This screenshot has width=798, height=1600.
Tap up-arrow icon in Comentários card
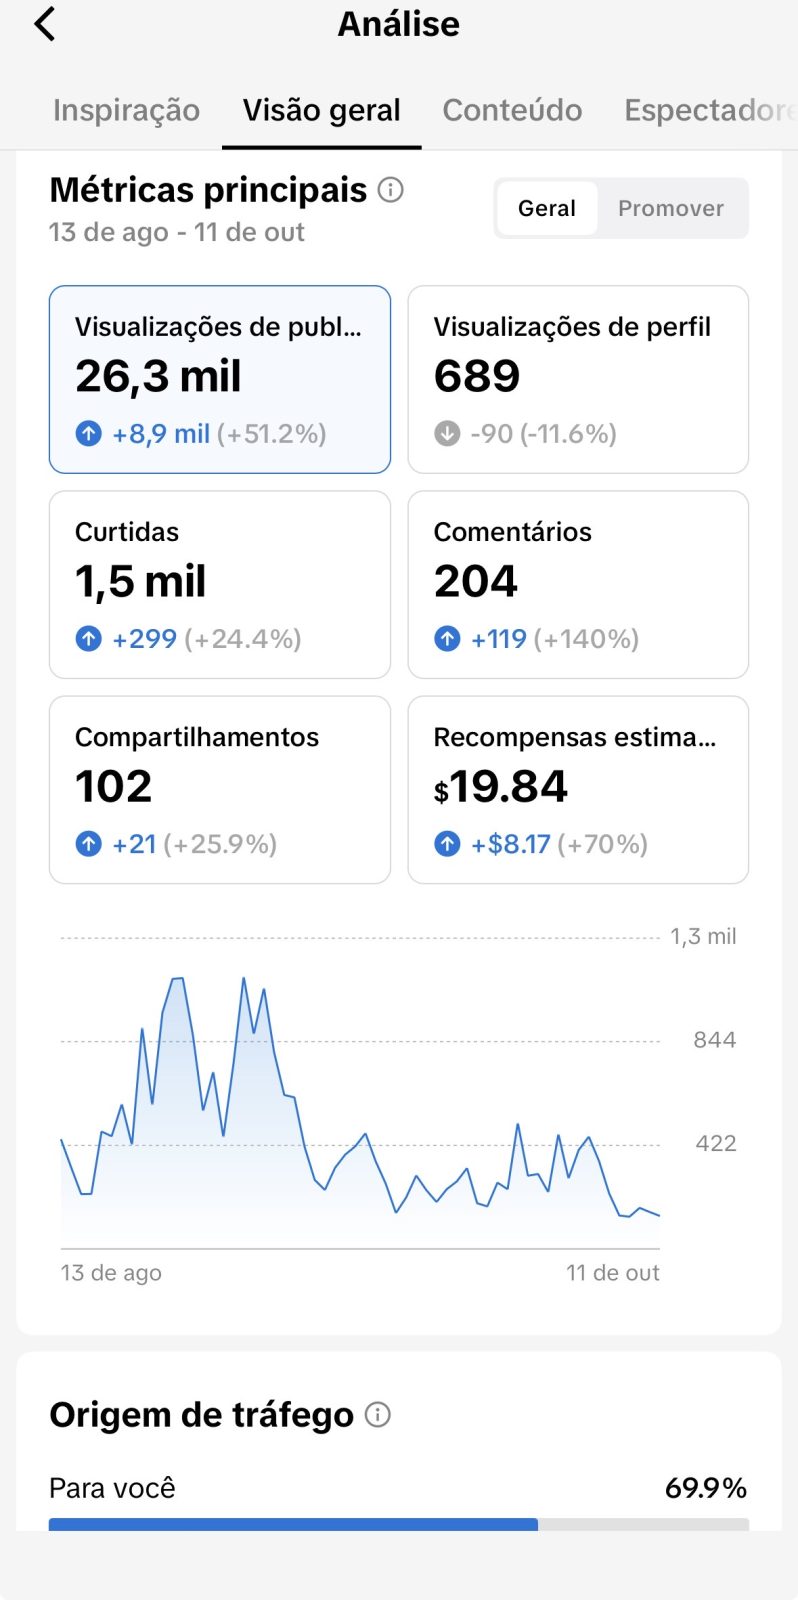[447, 638]
